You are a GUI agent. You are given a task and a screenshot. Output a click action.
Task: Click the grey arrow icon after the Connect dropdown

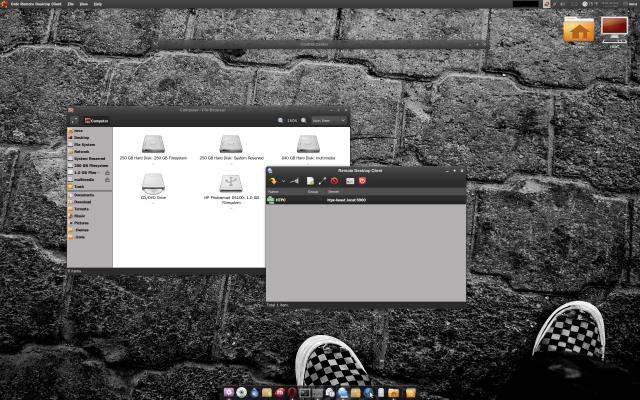(x=294, y=181)
